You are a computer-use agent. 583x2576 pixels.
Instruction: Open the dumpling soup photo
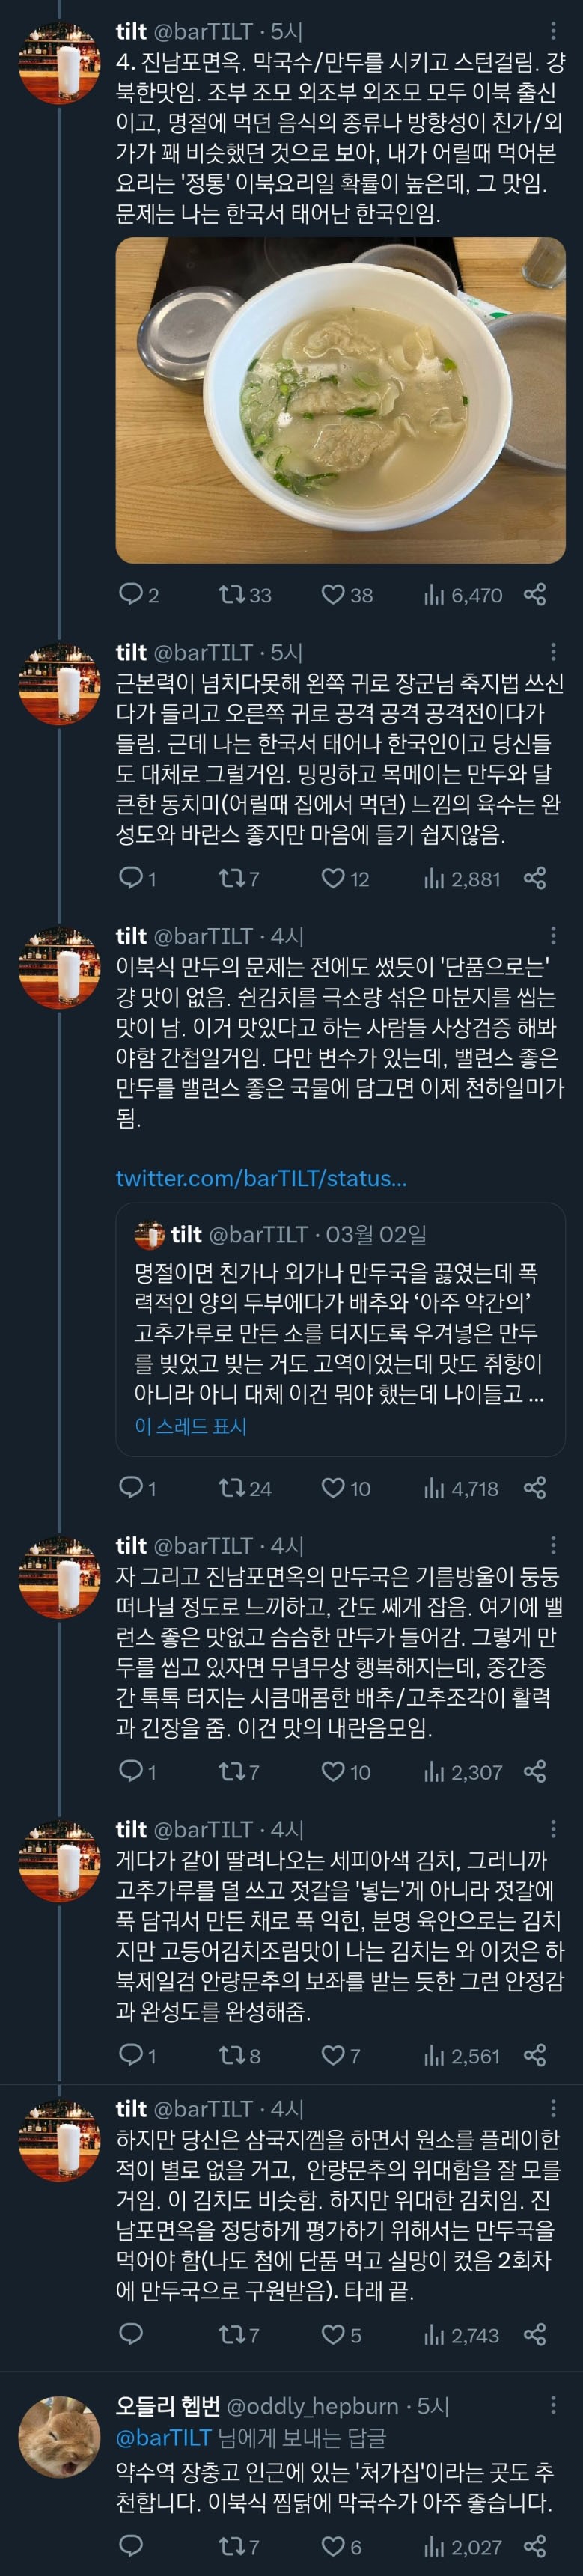(341, 400)
